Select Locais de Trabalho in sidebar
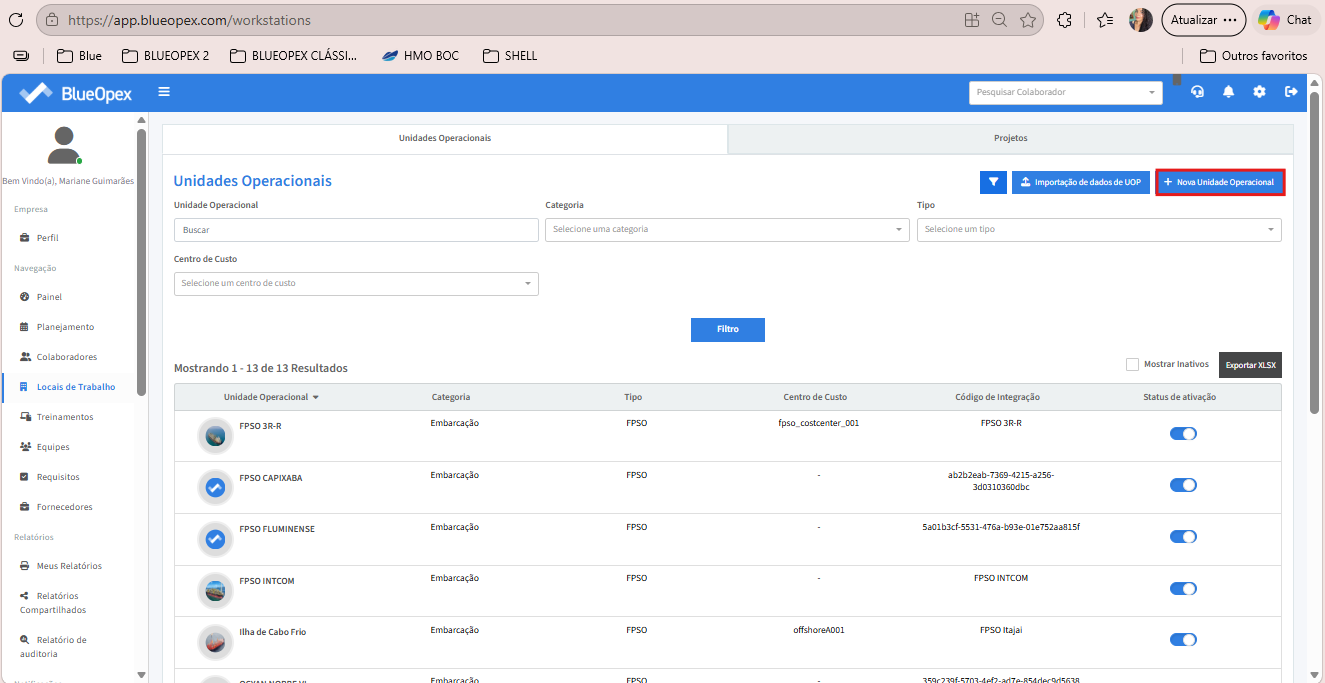The height and width of the screenshot is (683, 1325). 75,387
